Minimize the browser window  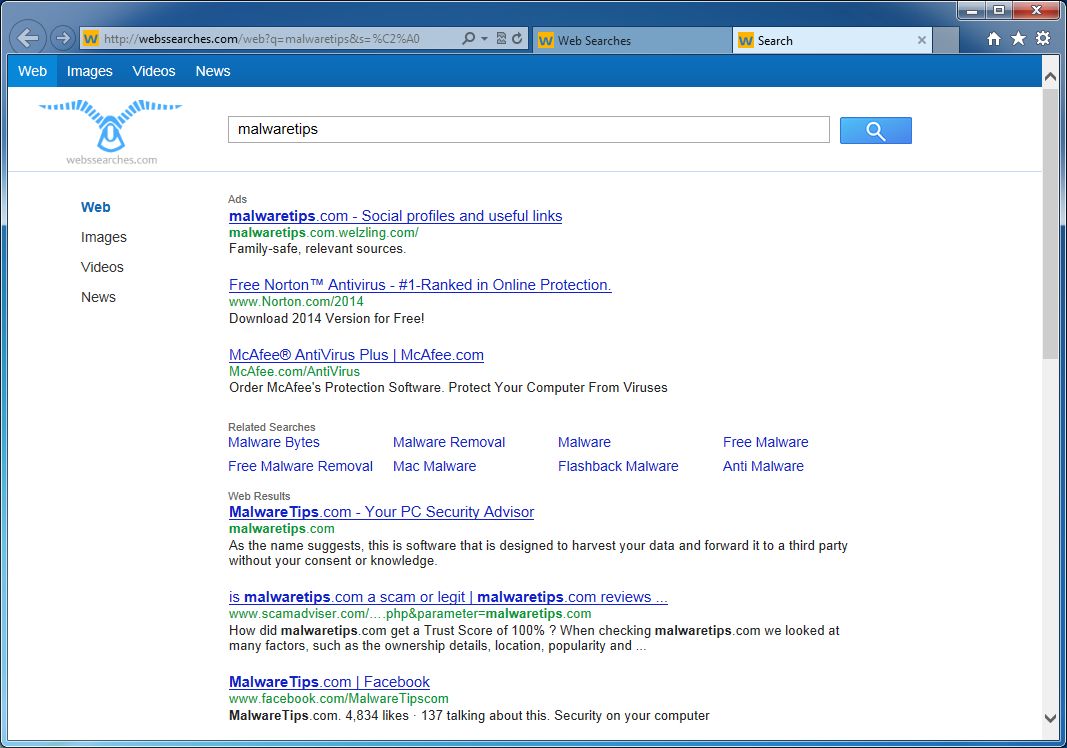pyautogui.click(x=972, y=10)
